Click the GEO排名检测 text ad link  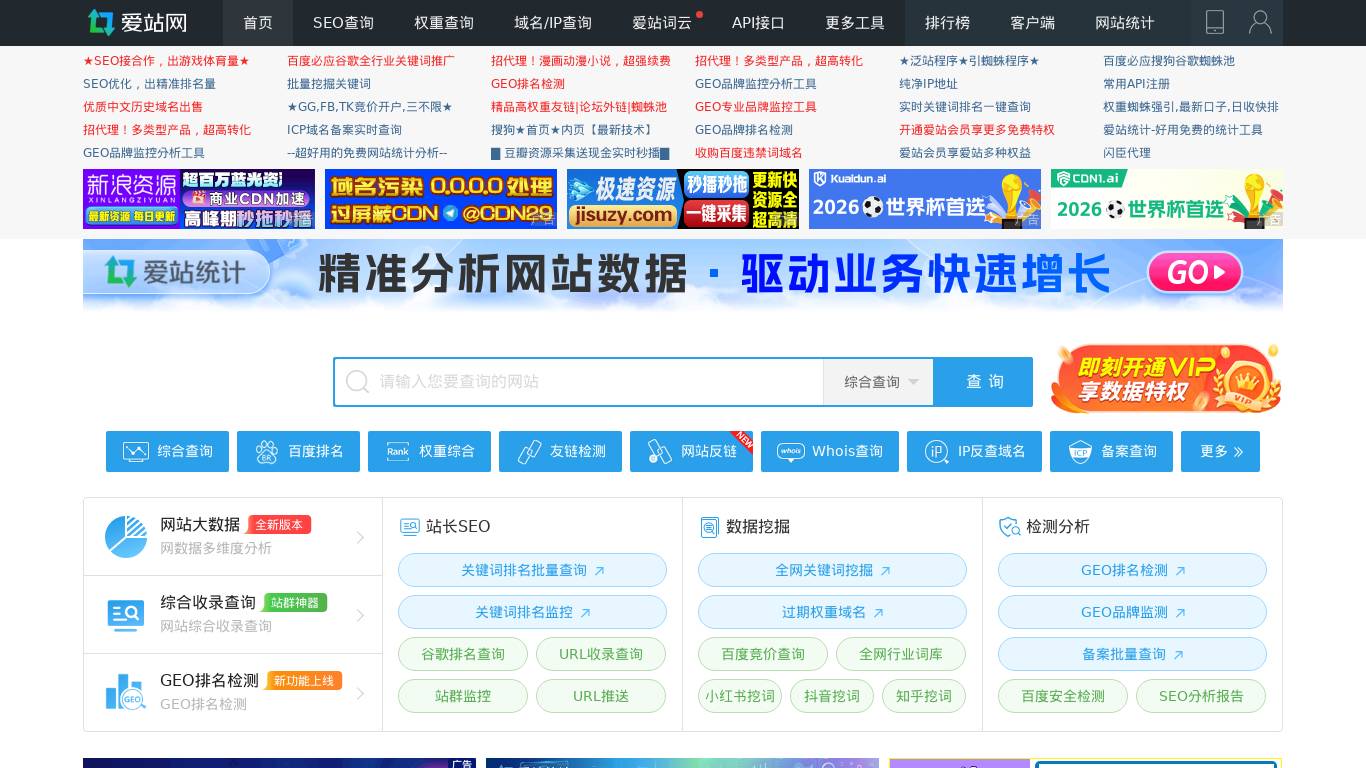pyautogui.click(x=528, y=84)
